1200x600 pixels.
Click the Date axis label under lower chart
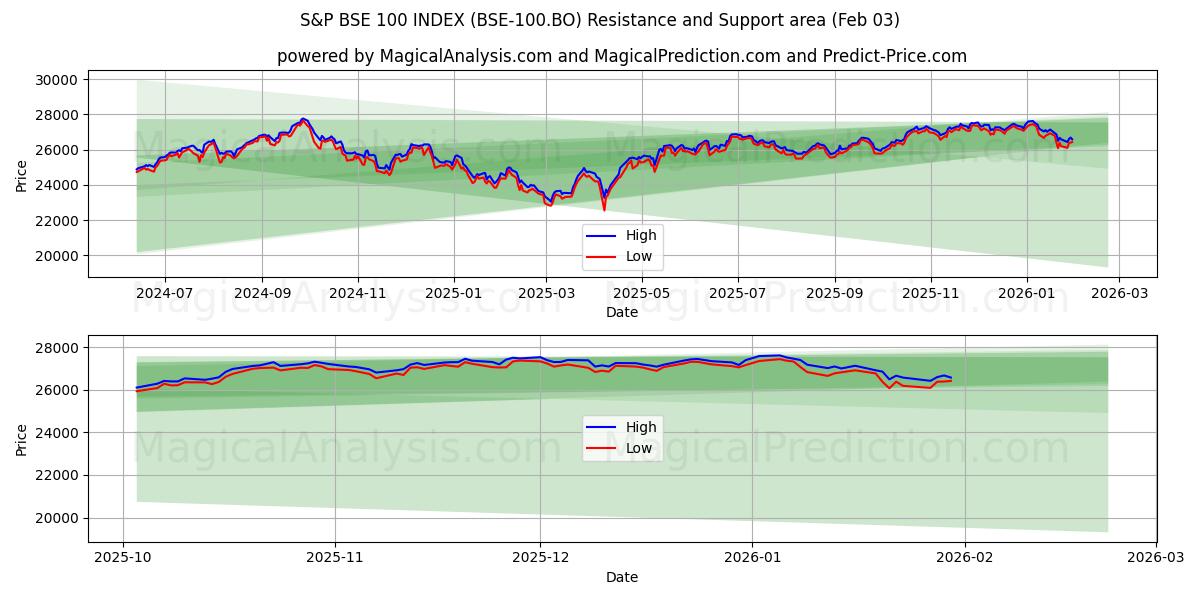click(x=622, y=577)
